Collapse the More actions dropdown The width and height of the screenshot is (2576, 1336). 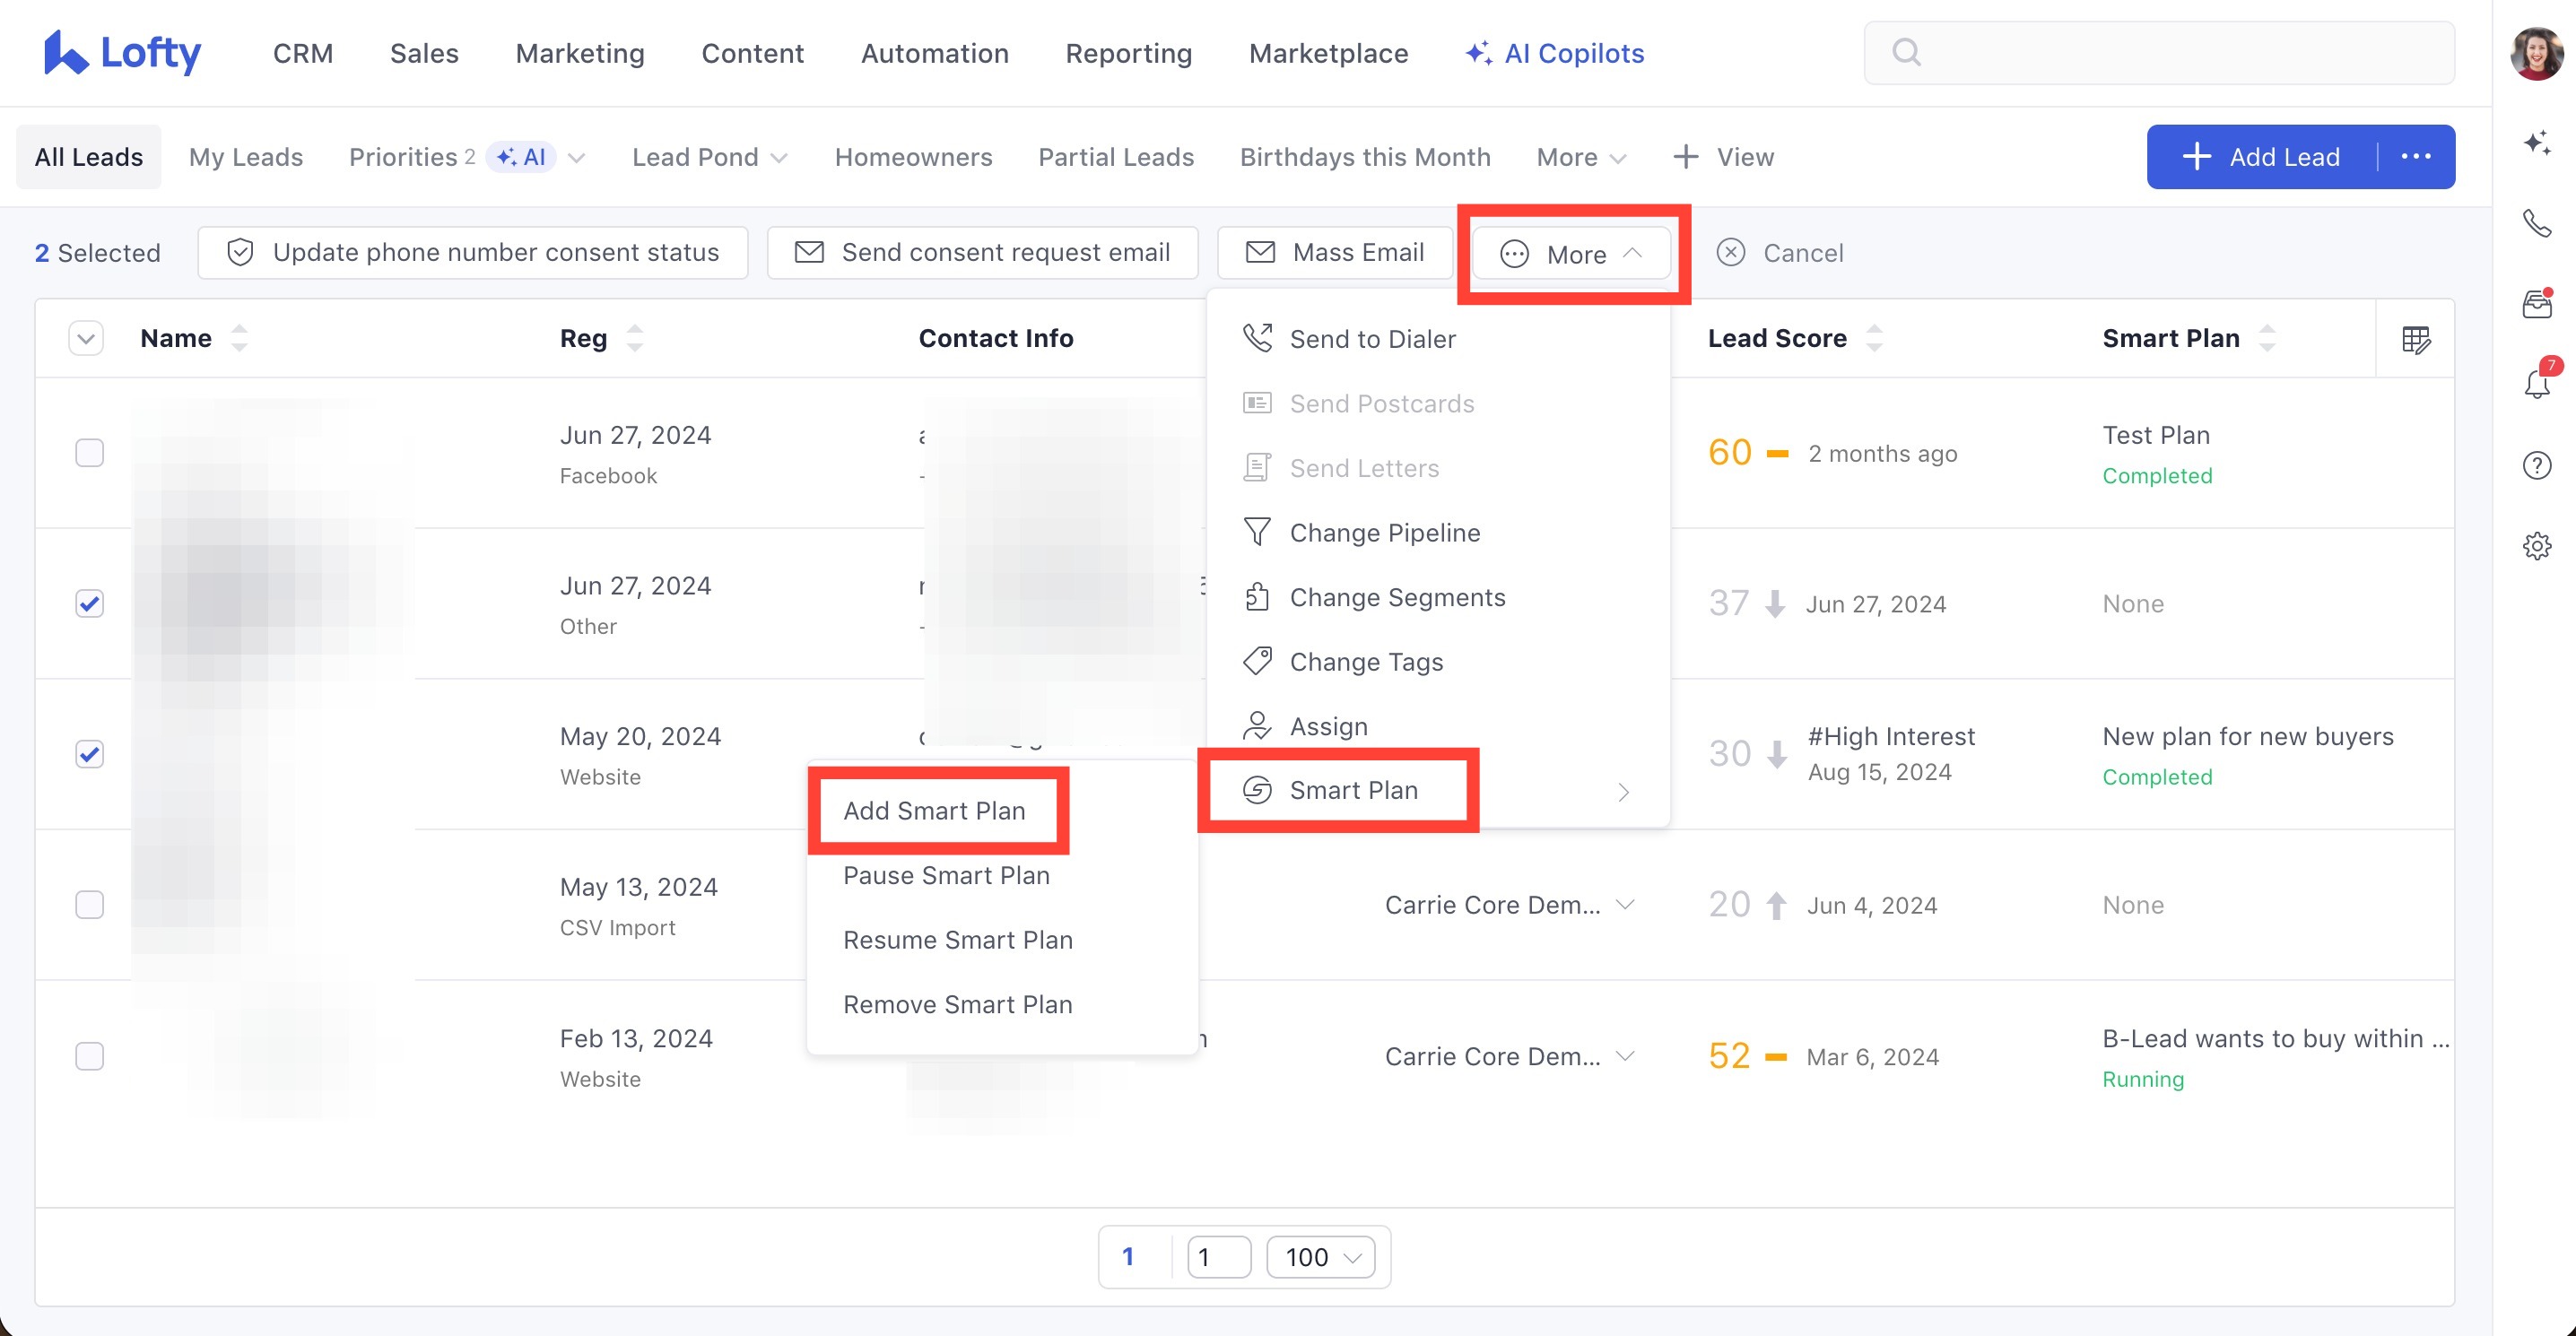tap(1571, 254)
